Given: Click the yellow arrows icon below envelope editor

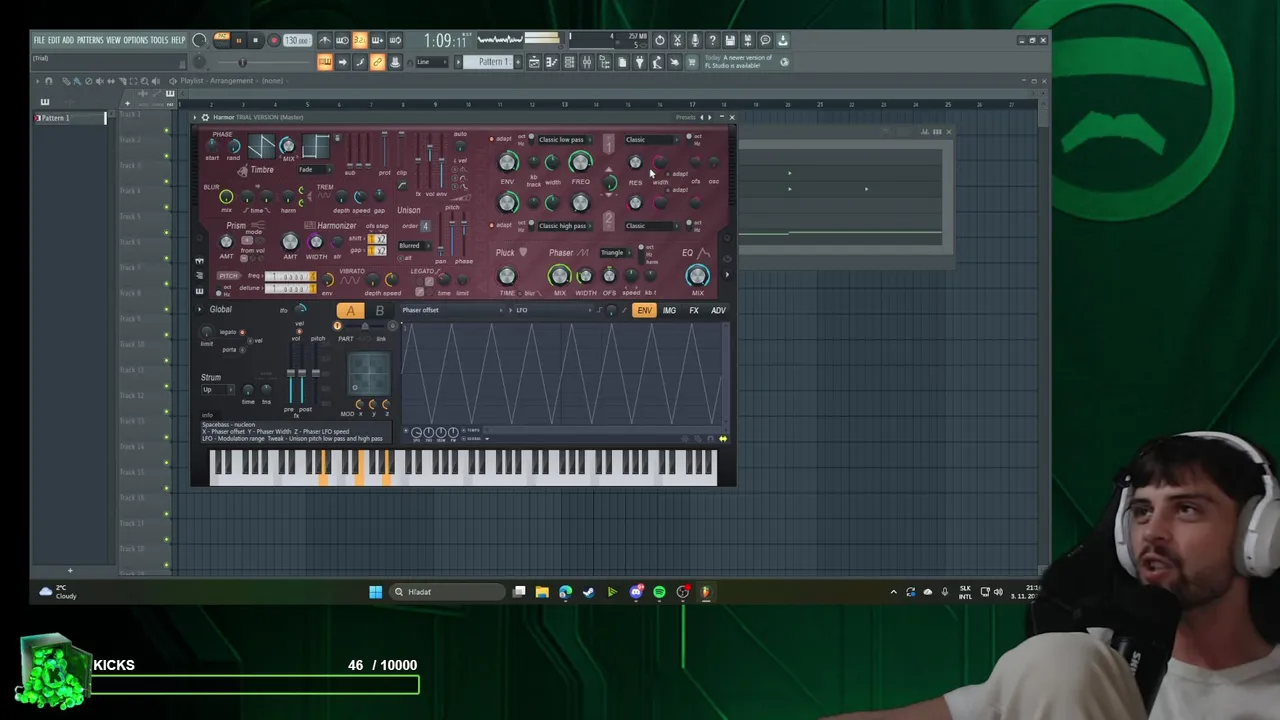Looking at the screenshot, I should pos(722,439).
